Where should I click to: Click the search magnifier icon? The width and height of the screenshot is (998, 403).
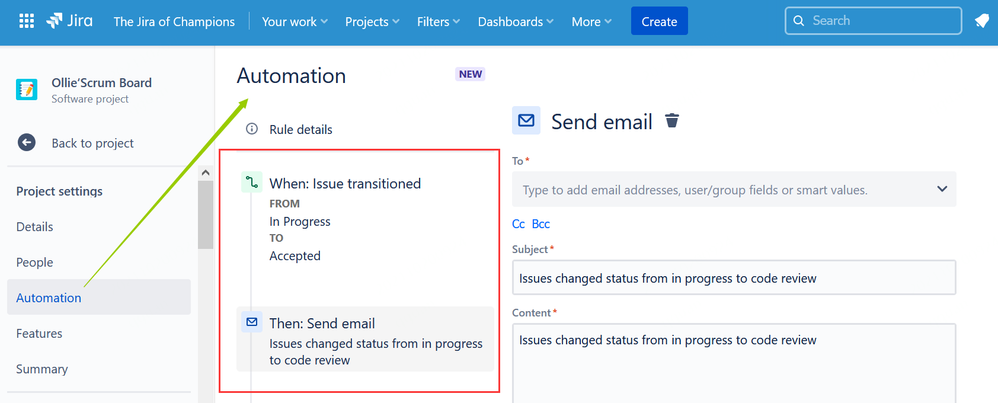799,21
